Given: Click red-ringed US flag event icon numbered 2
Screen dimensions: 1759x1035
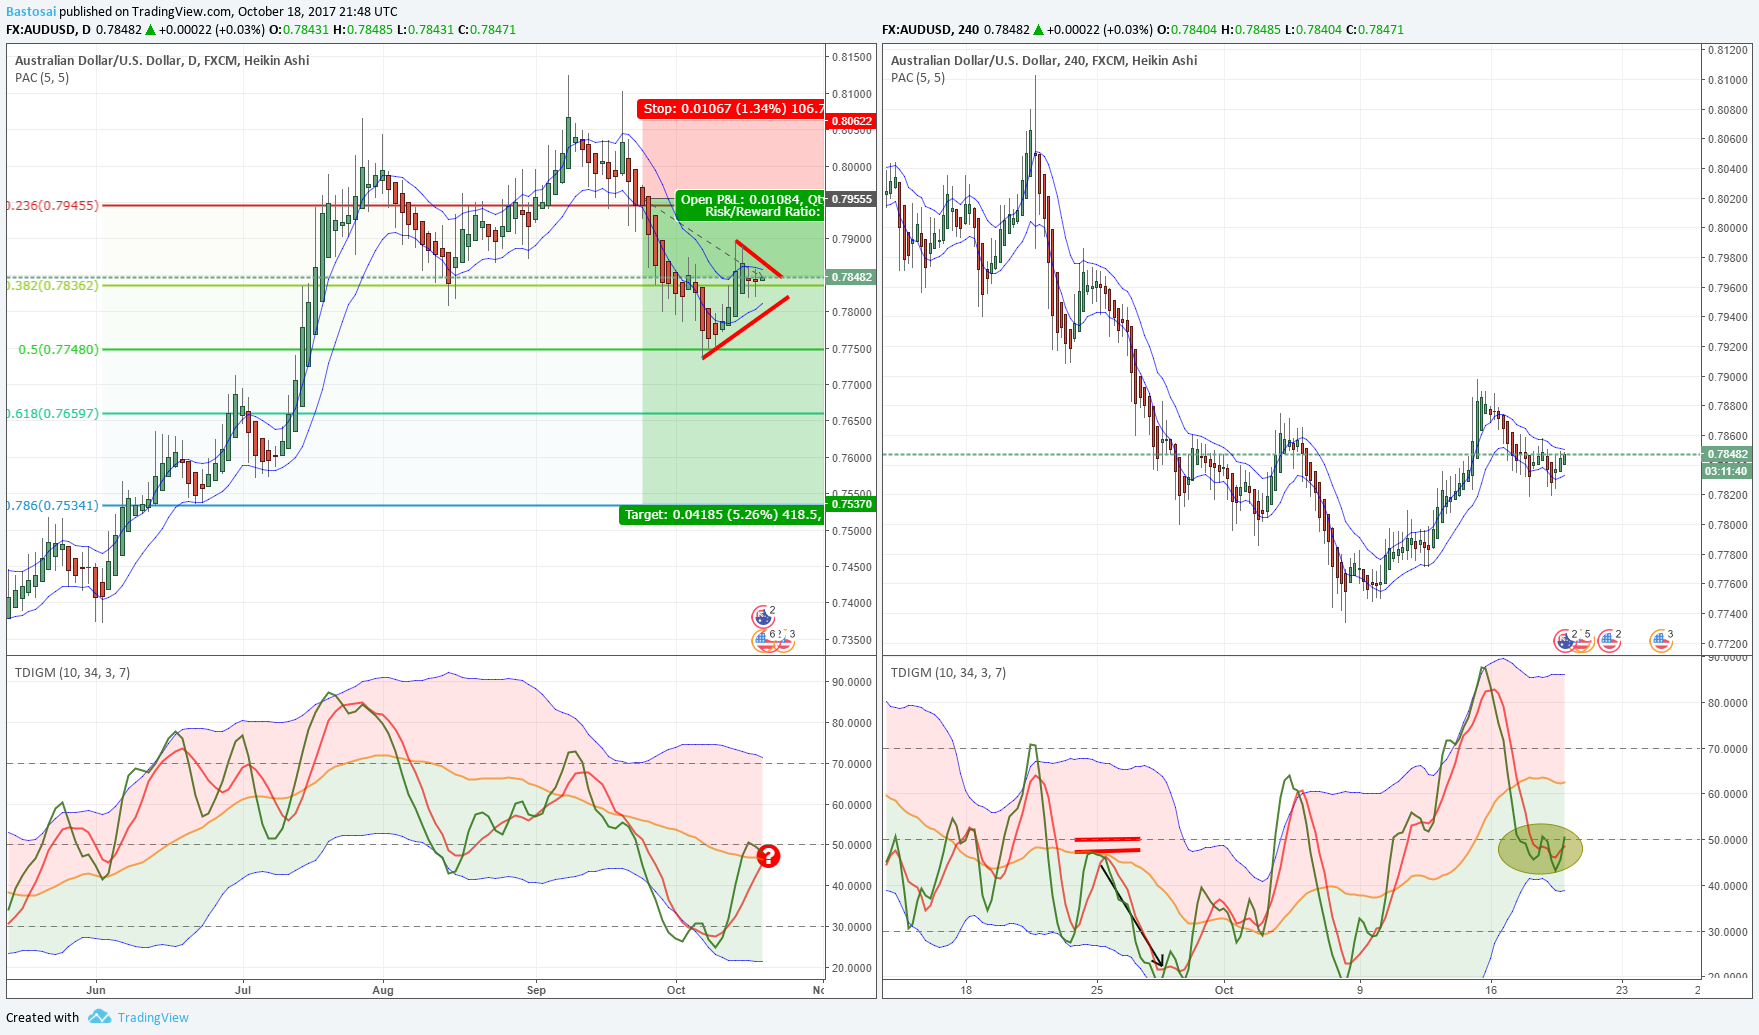Looking at the screenshot, I should click(1609, 641).
